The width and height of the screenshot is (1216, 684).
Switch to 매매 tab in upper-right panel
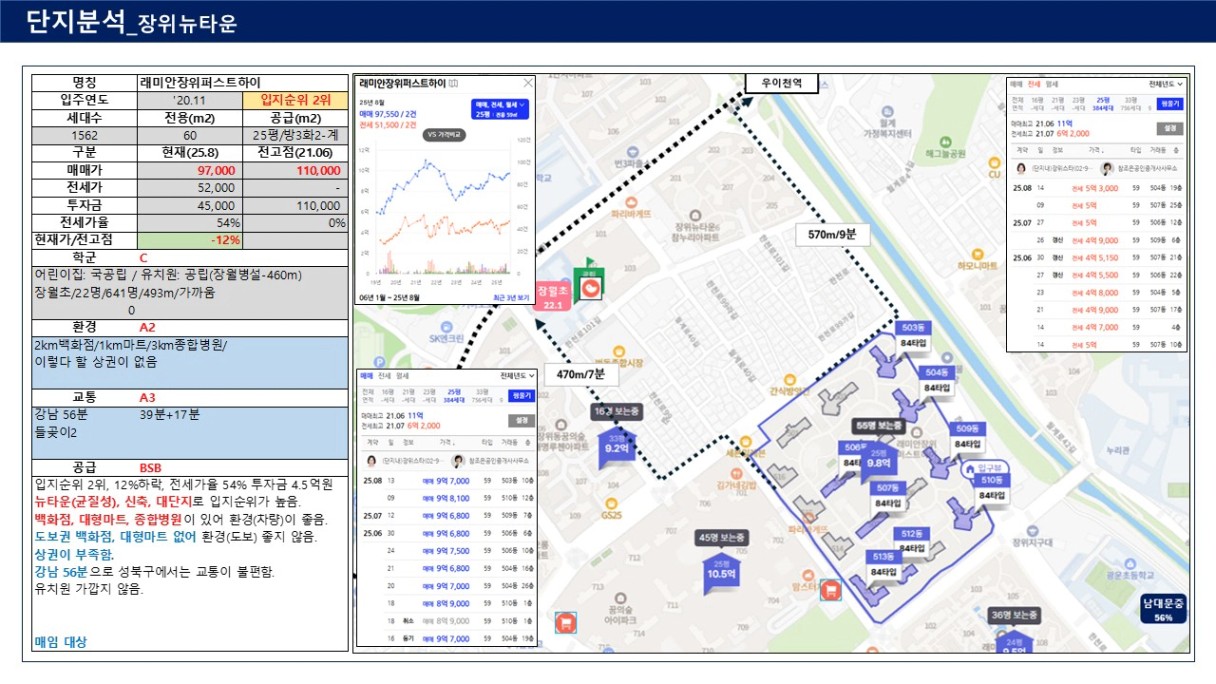1016,84
